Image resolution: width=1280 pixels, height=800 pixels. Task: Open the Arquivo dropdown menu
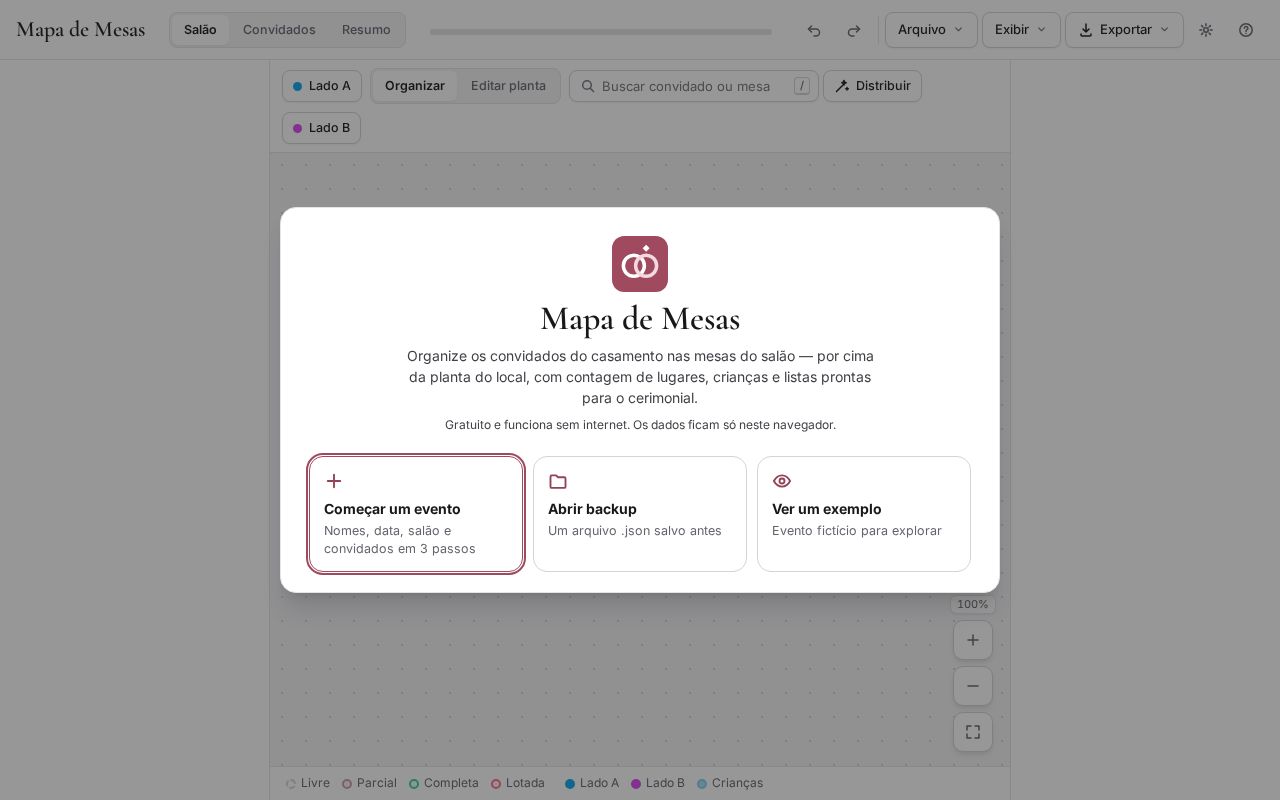click(x=931, y=30)
